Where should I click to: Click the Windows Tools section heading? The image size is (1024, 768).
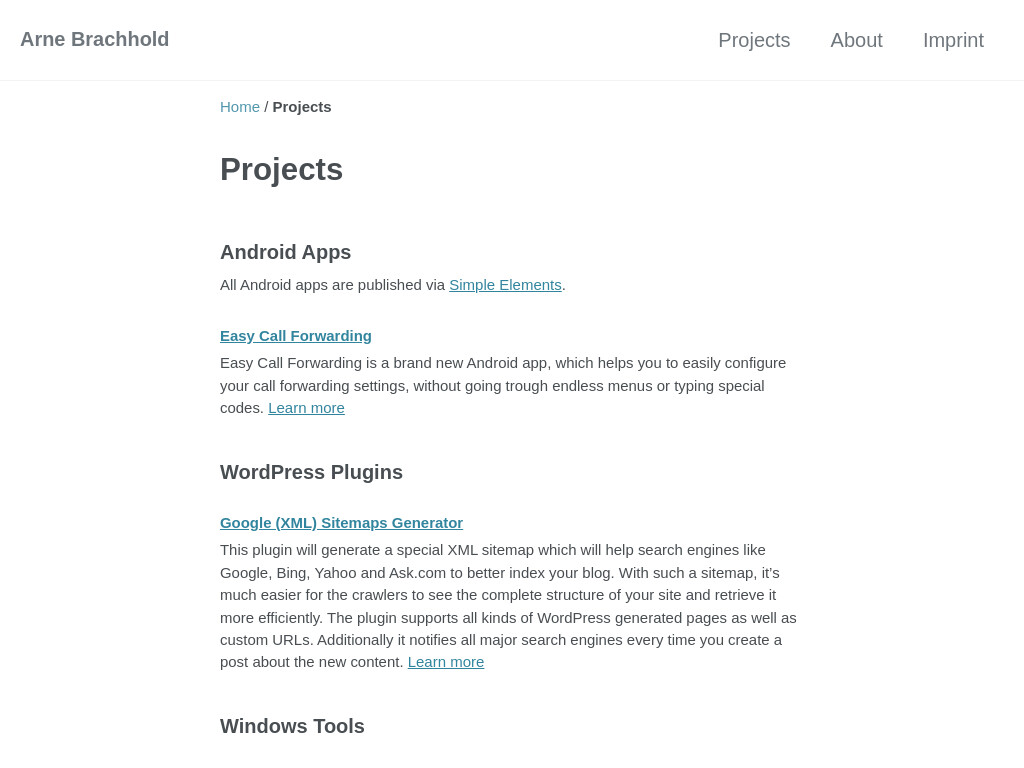tap(293, 726)
